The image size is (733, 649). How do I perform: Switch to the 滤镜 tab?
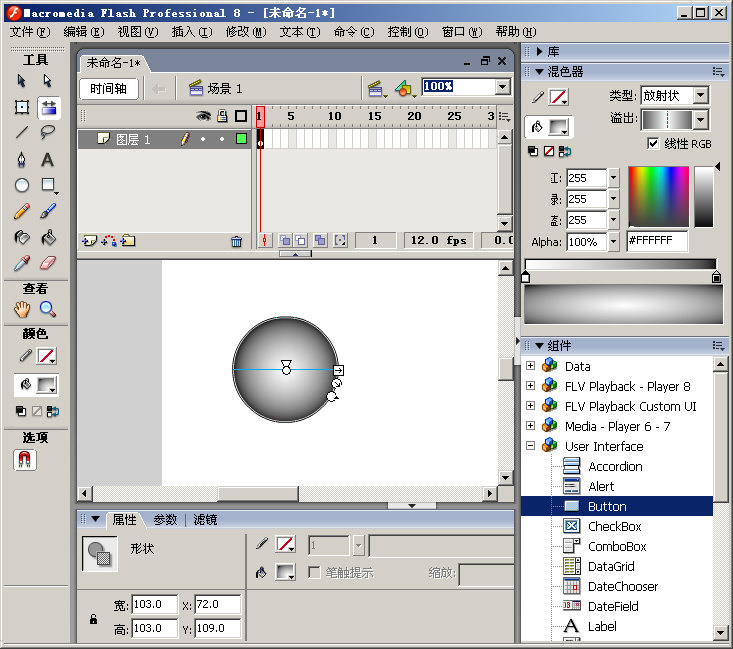(204, 520)
